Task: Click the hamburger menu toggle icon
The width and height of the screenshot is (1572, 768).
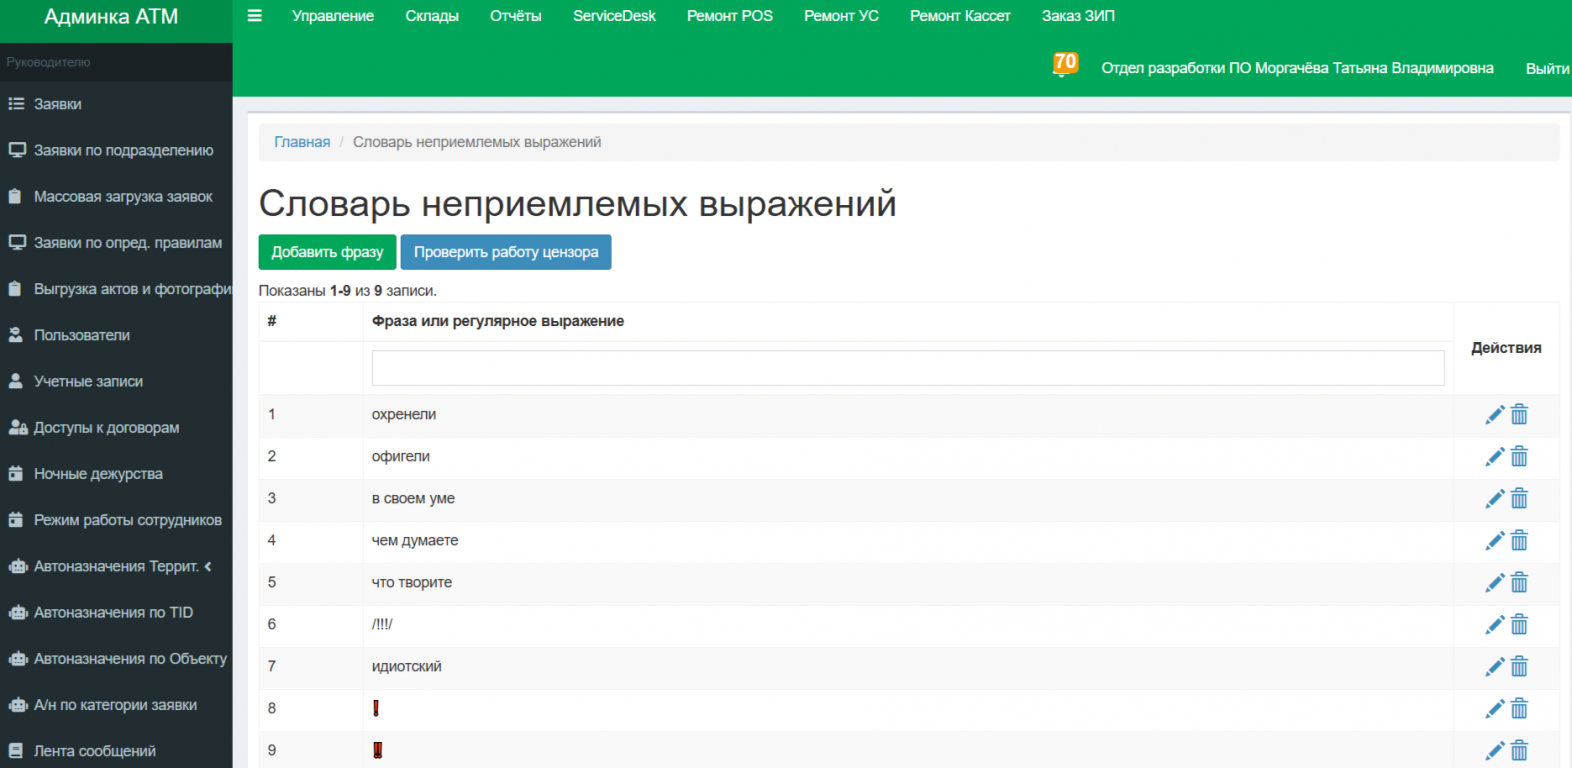Action: (x=254, y=16)
